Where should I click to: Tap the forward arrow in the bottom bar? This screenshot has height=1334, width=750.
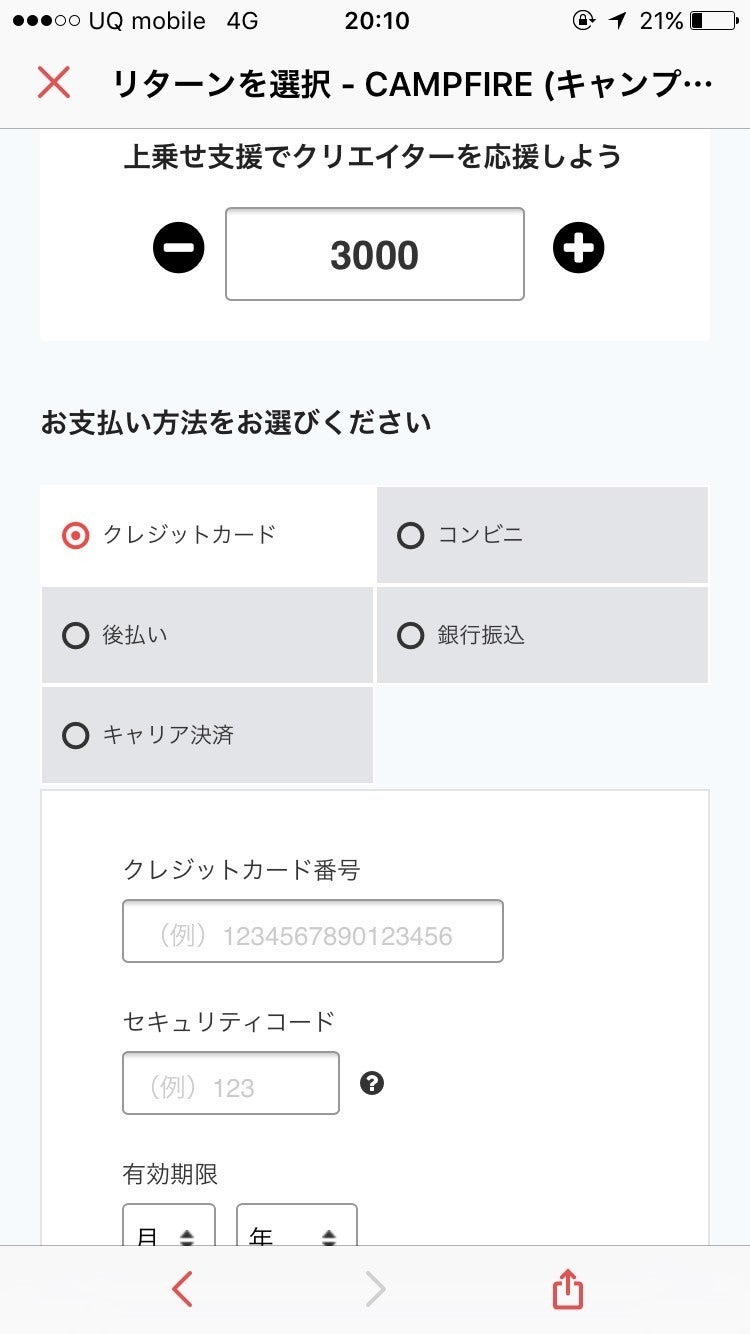click(375, 1290)
